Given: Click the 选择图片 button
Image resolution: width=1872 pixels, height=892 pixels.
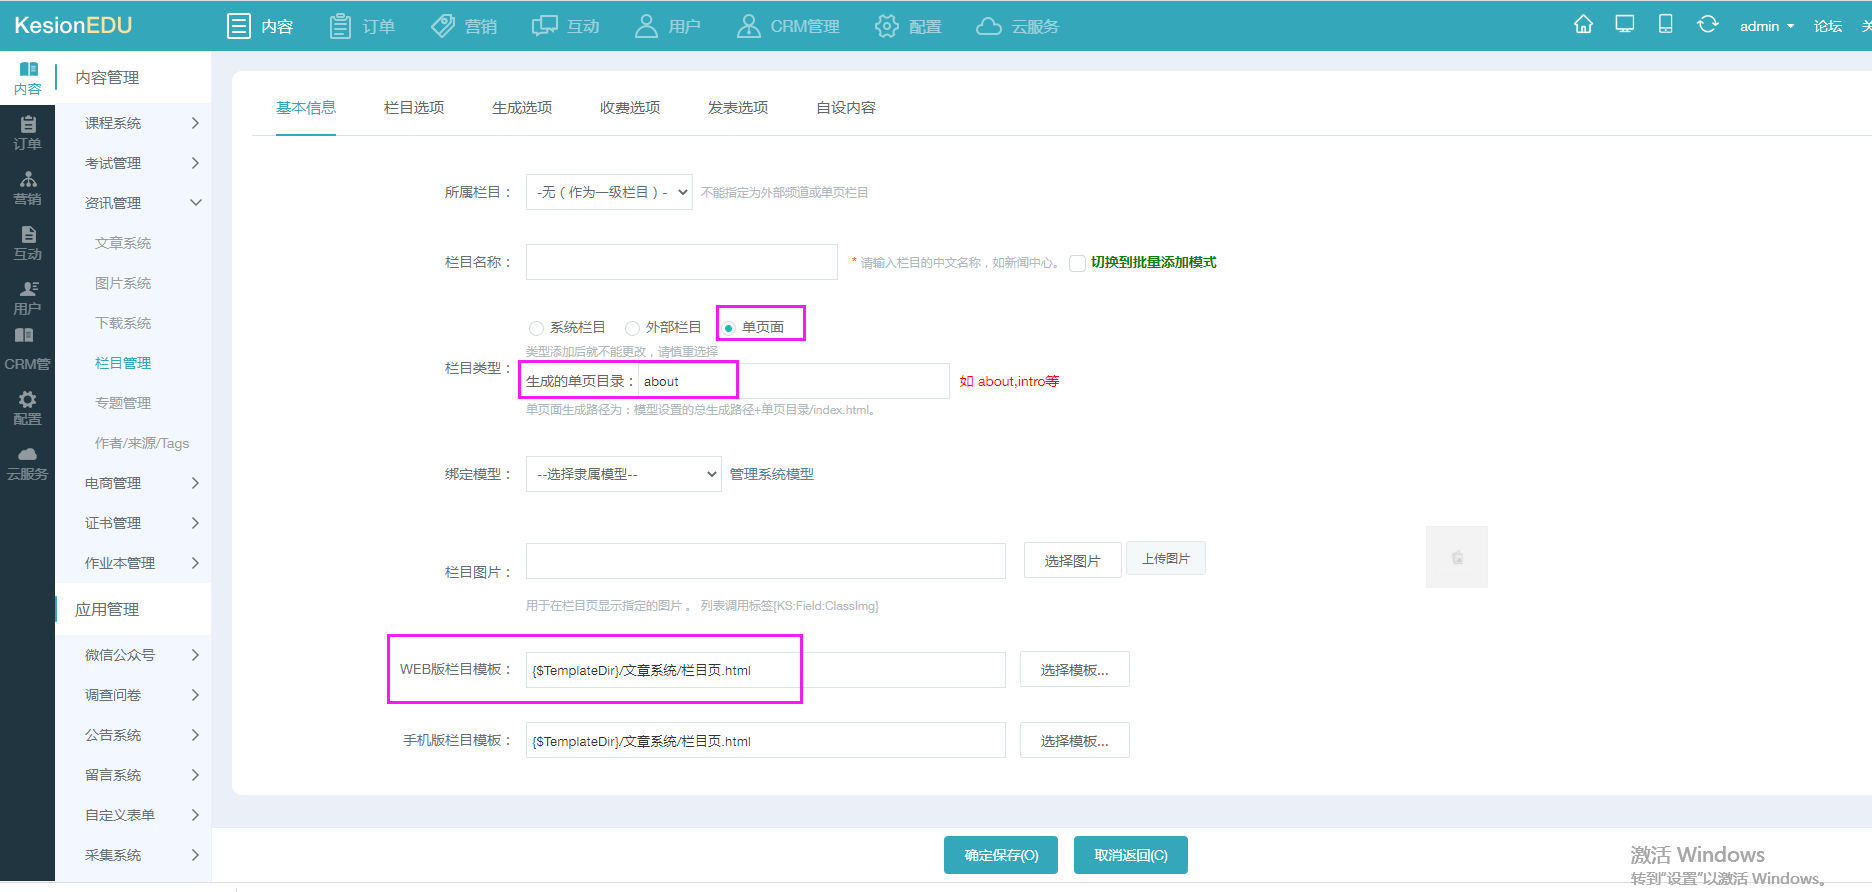Looking at the screenshot, I should point(1073,560).
